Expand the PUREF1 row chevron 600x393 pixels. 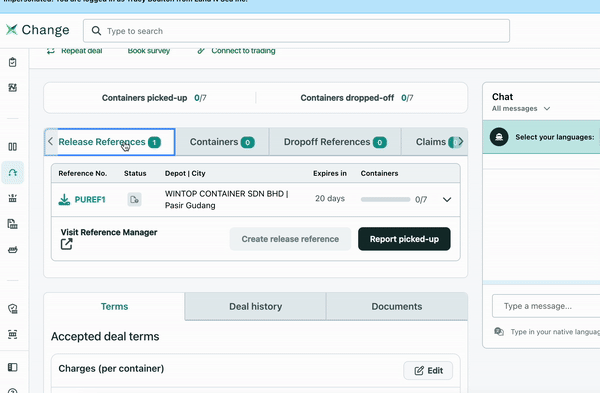point(447,199)
